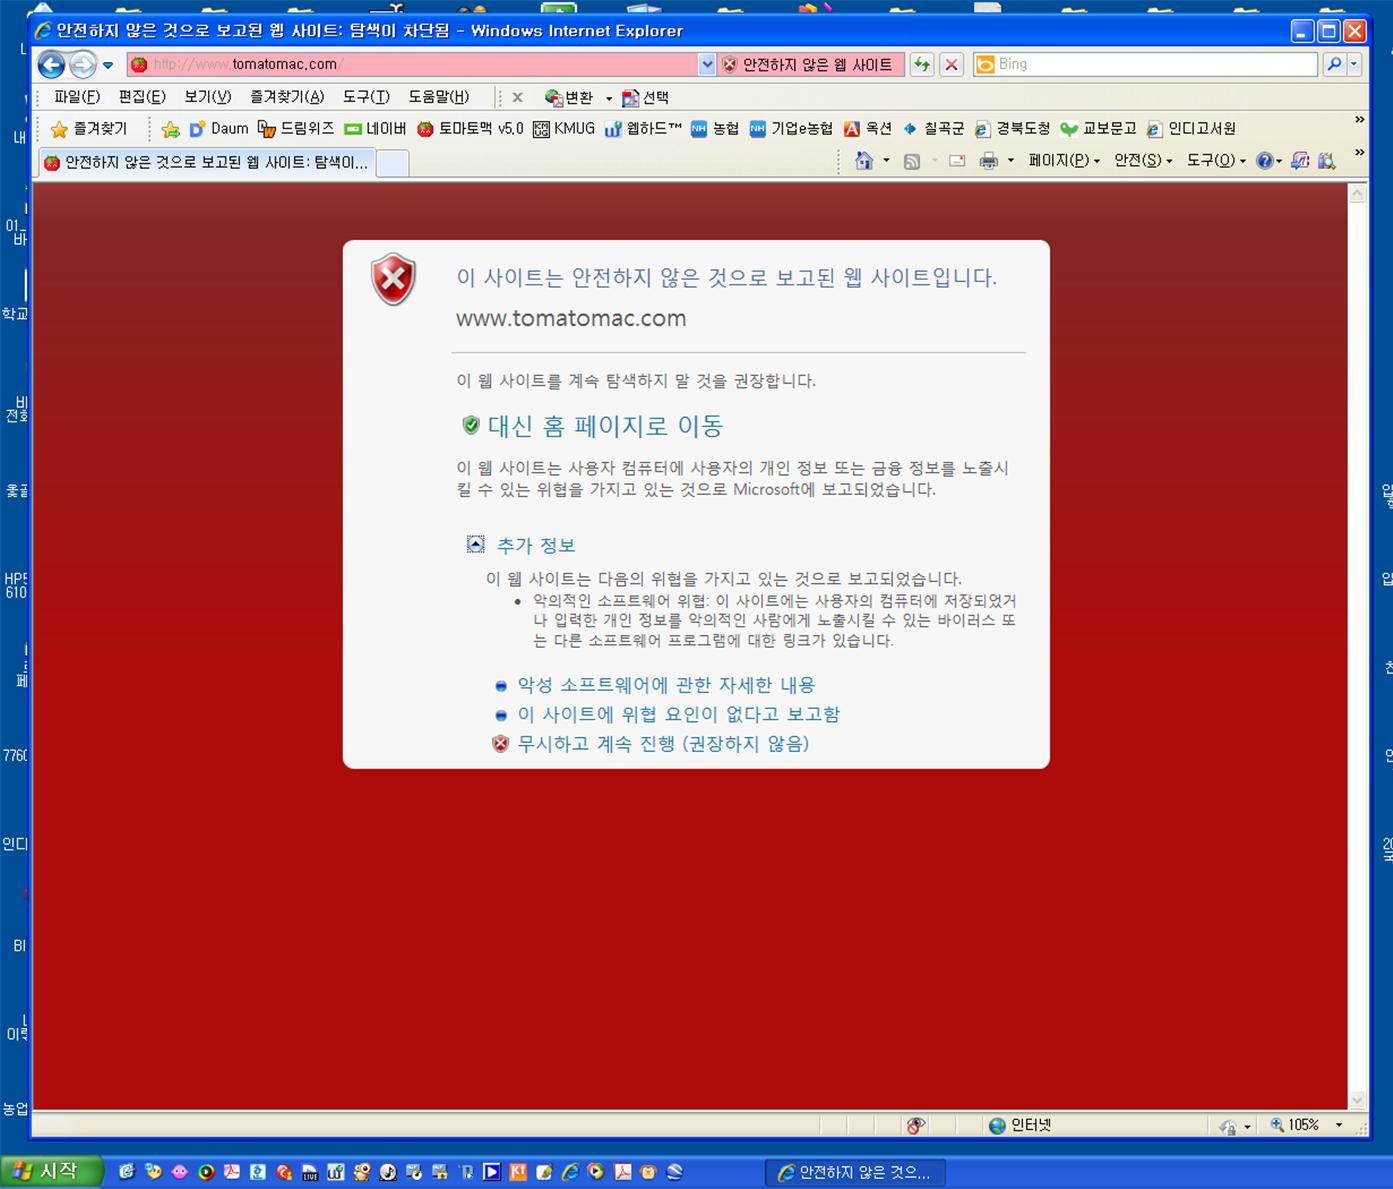The image size is (1393, 1189).
Task: Collapse the 추가 정보 section
Action: point(476,545)
